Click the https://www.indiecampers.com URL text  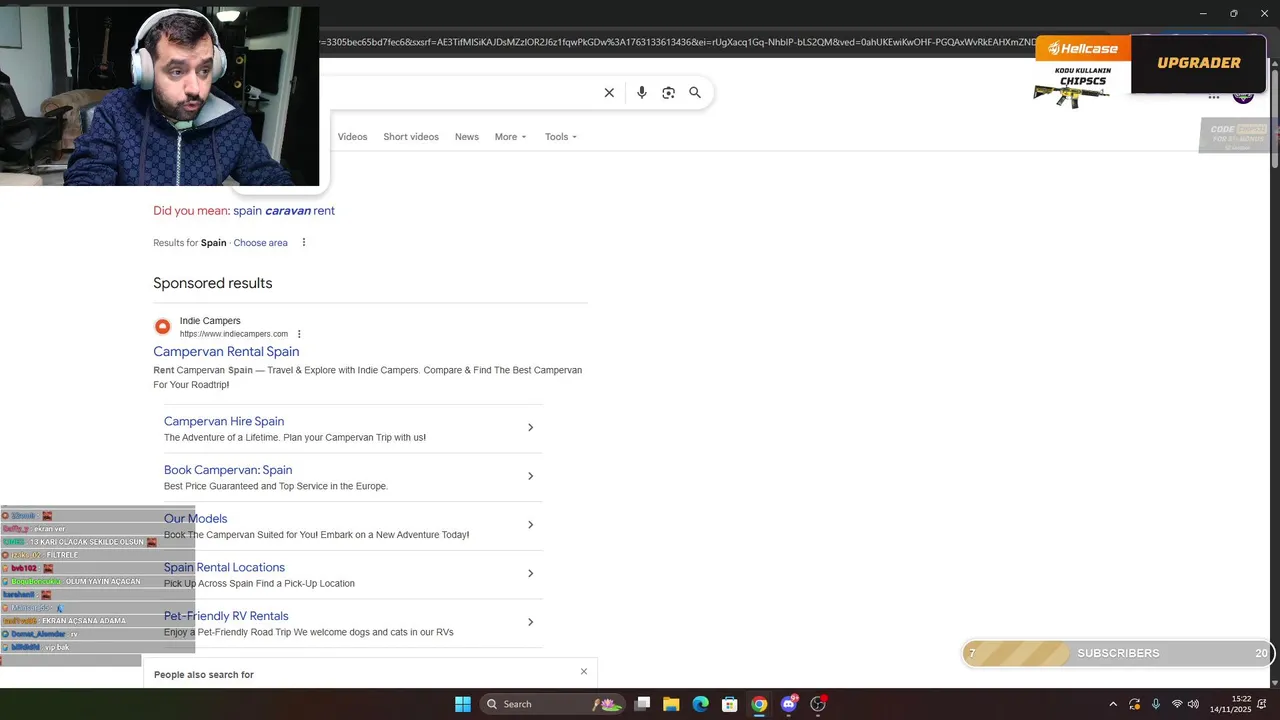(234, 334)
